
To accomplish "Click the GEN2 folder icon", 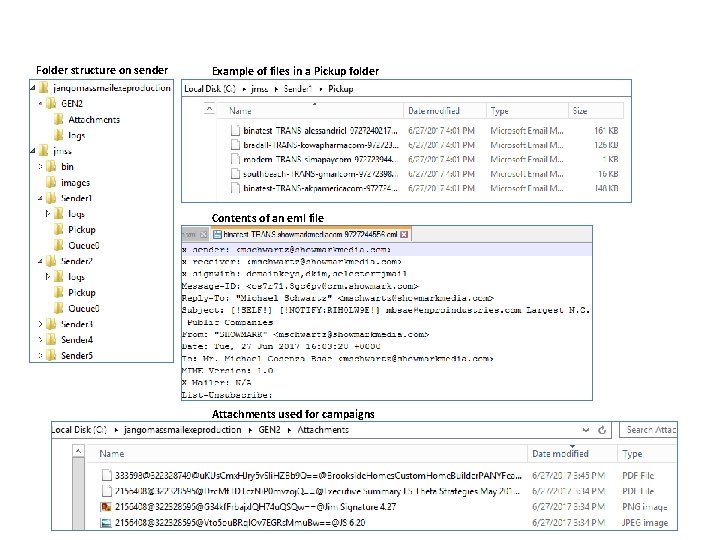I will [x=51, y=104].
